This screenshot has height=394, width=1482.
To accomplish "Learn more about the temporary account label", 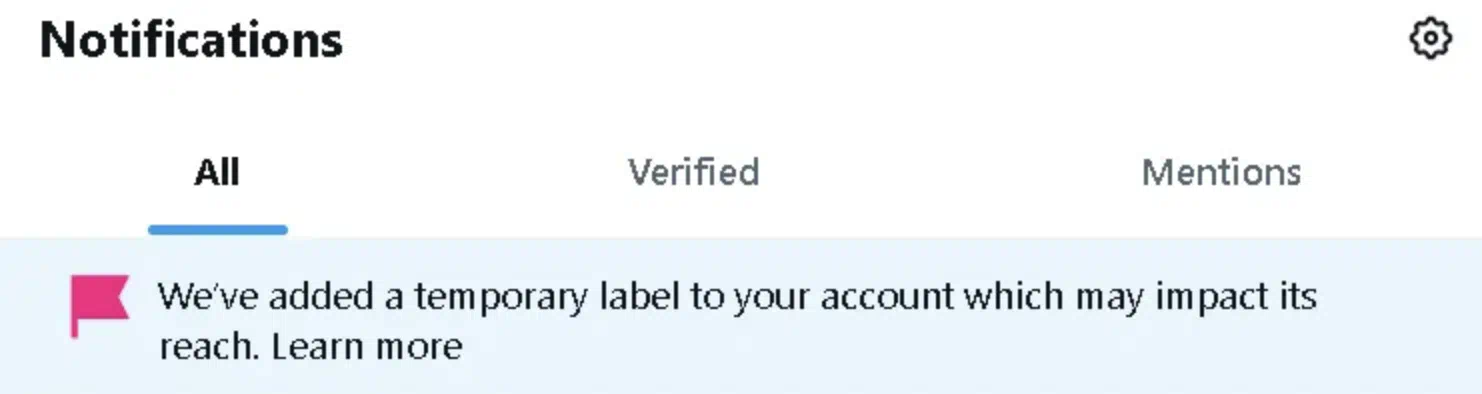I will 367,347.
